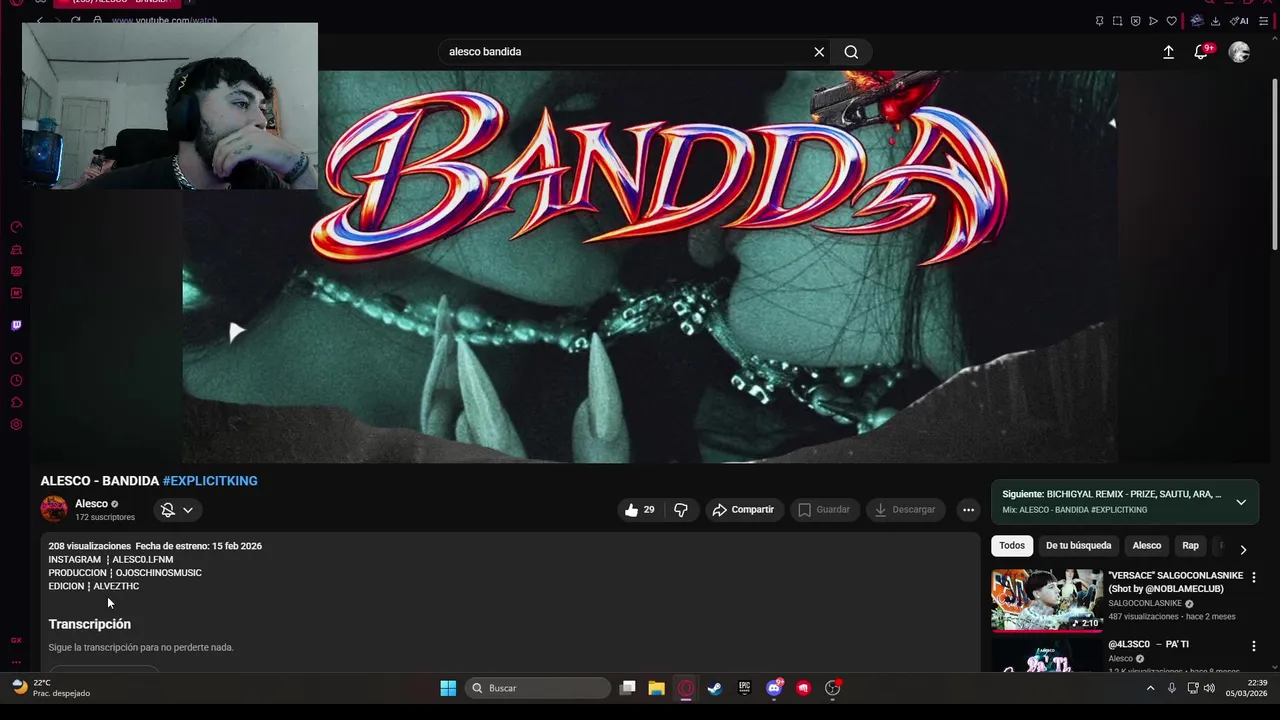This screenshot has height=720, width=1280.
Task: Open options menu for VERSACE video
Action: [1254, 577]
